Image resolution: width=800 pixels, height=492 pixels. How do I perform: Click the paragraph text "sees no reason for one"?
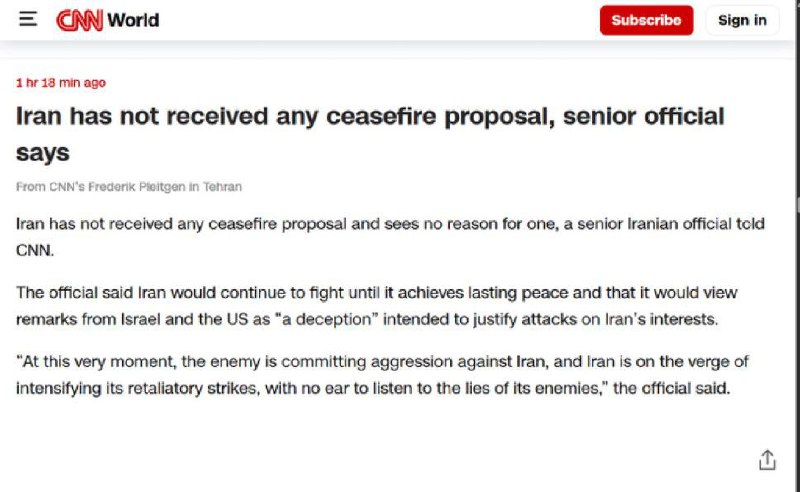[x=470, y=224]
